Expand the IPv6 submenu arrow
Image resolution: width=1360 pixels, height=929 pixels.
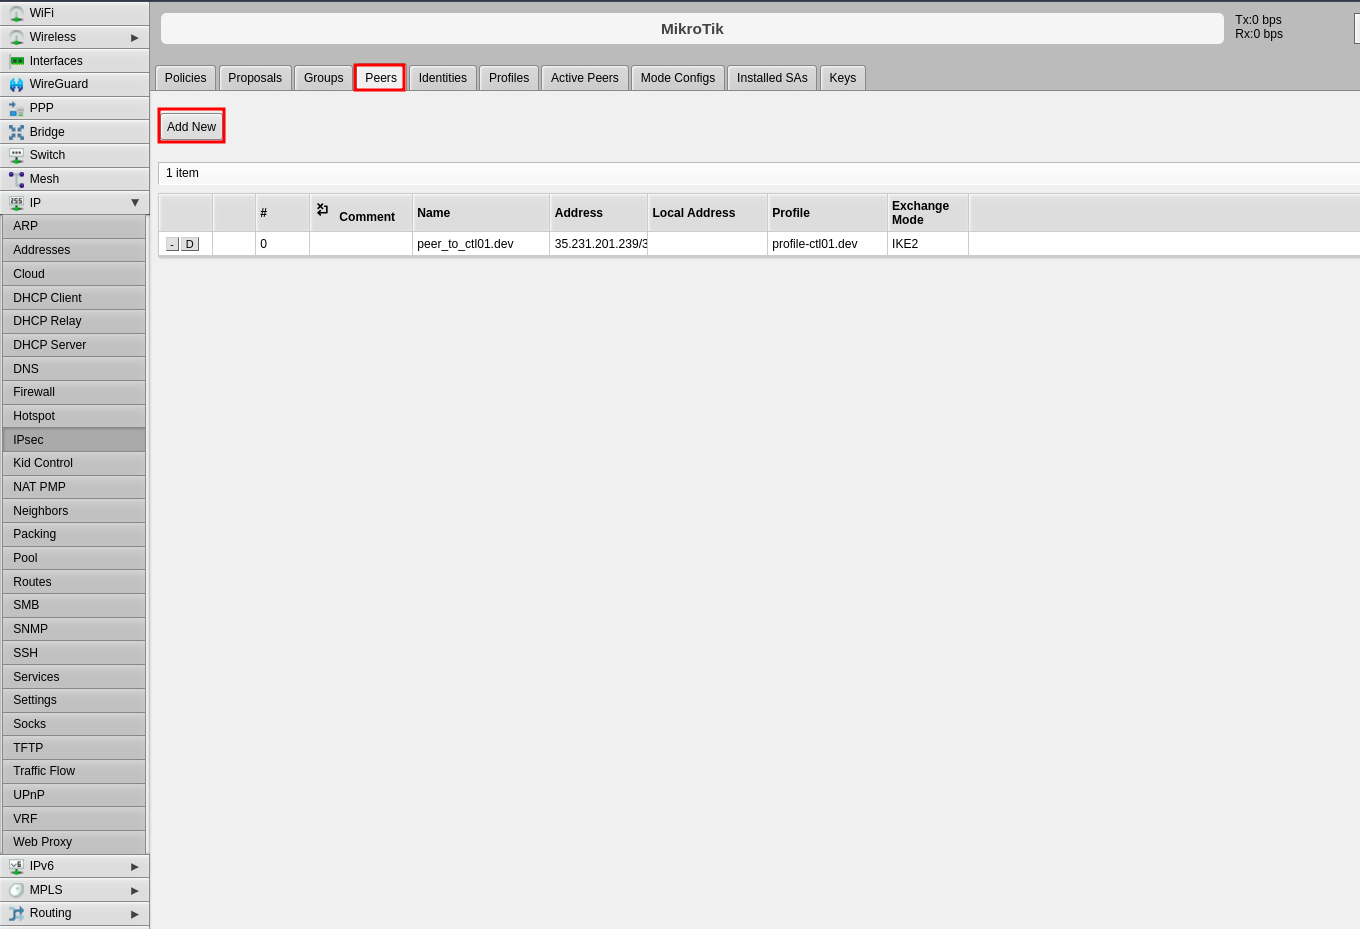tap(135, 866)
